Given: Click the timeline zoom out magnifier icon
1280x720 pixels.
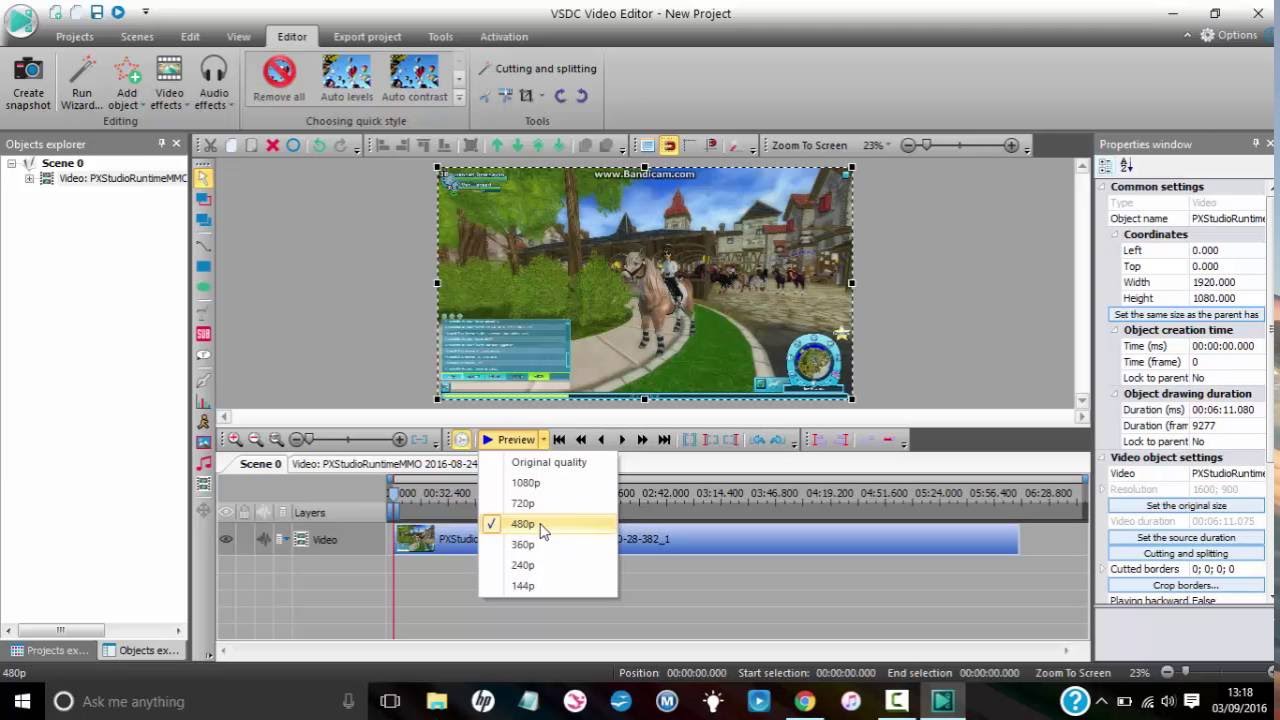Looking at the screenshot, I should (x=255, y=439).
